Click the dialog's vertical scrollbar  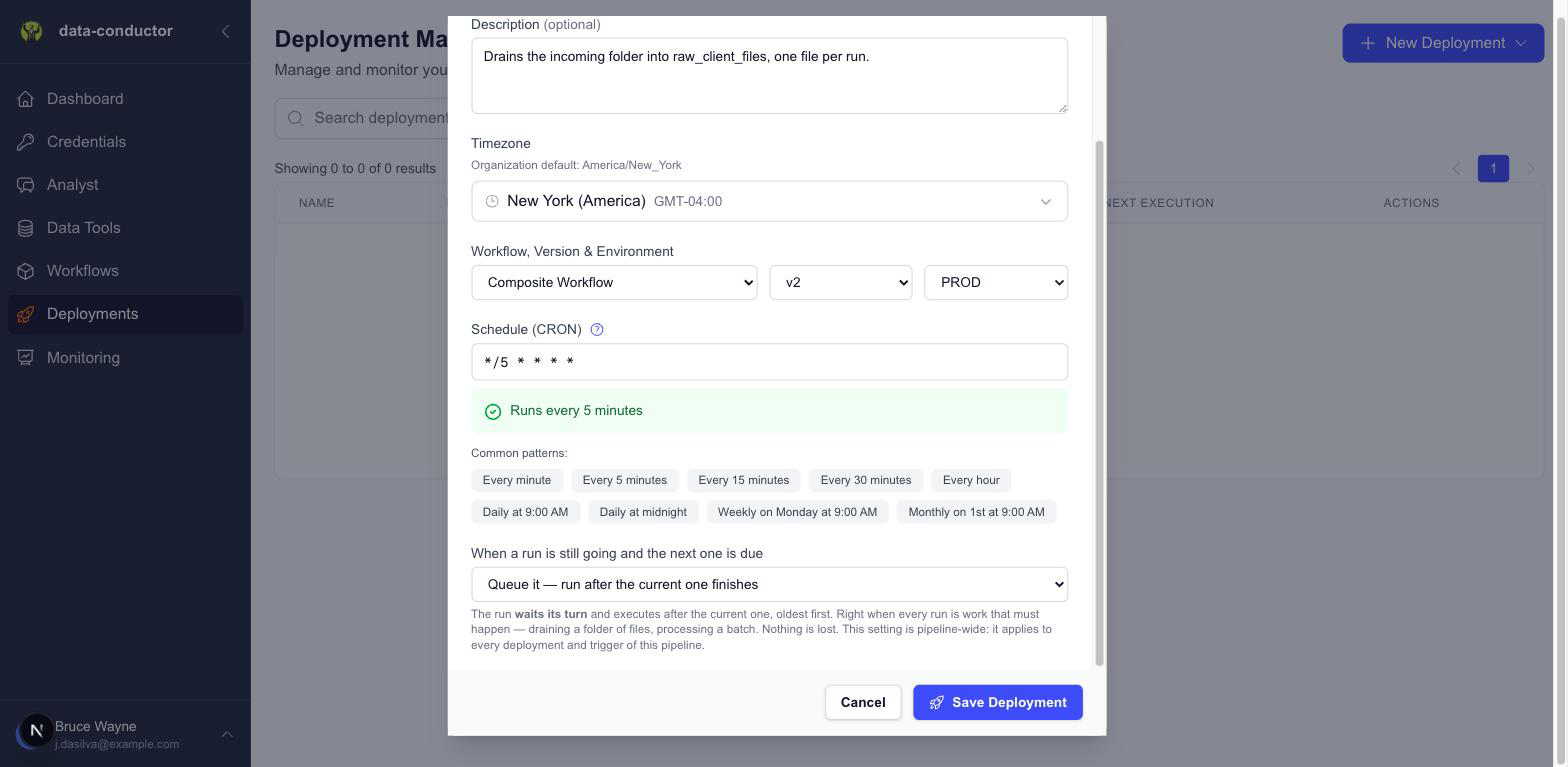coord(1099,403)
